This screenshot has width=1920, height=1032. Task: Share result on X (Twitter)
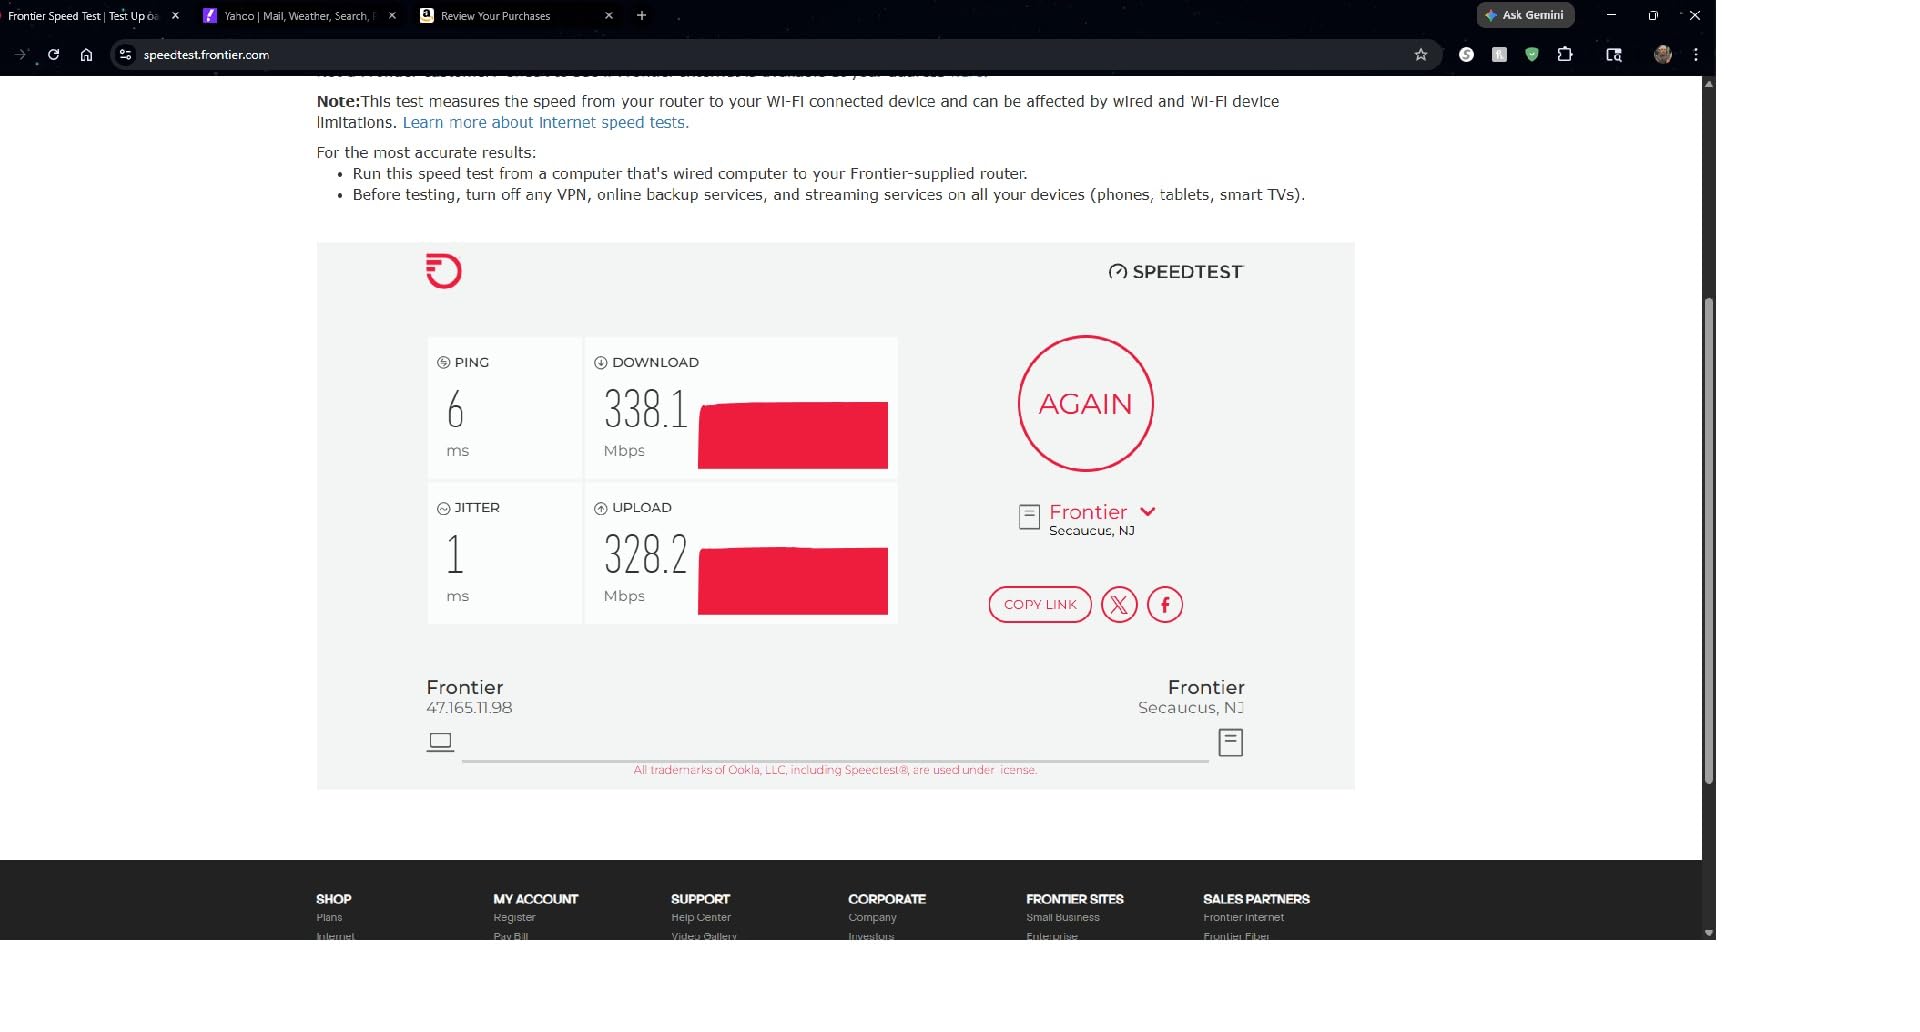(1119, 604)
